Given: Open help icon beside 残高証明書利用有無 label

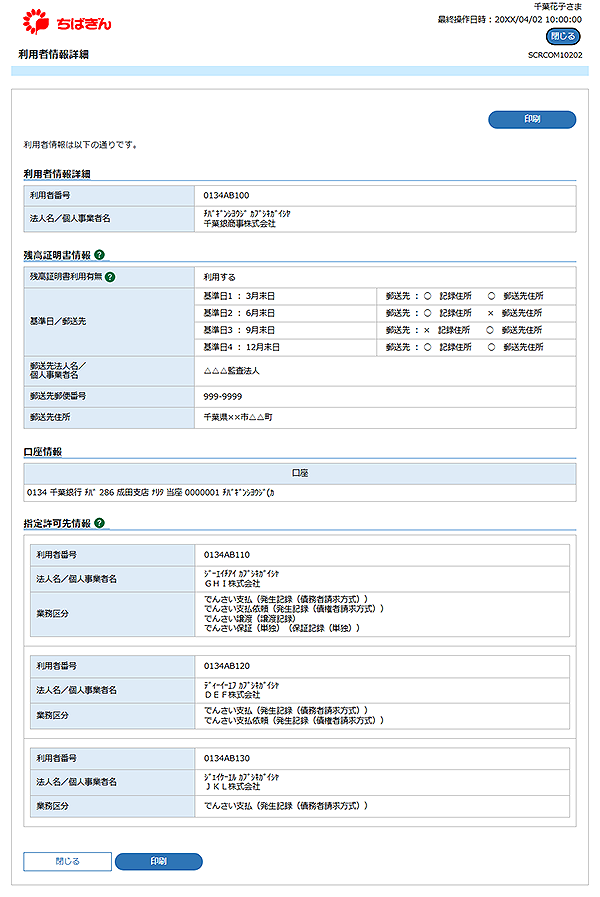Looking at the screenshot, I should tap(110, 277).
